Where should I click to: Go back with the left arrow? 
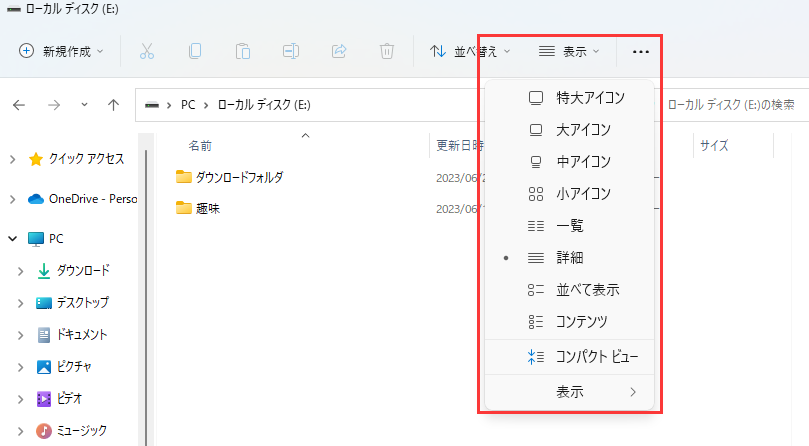[x=19, y=105]
